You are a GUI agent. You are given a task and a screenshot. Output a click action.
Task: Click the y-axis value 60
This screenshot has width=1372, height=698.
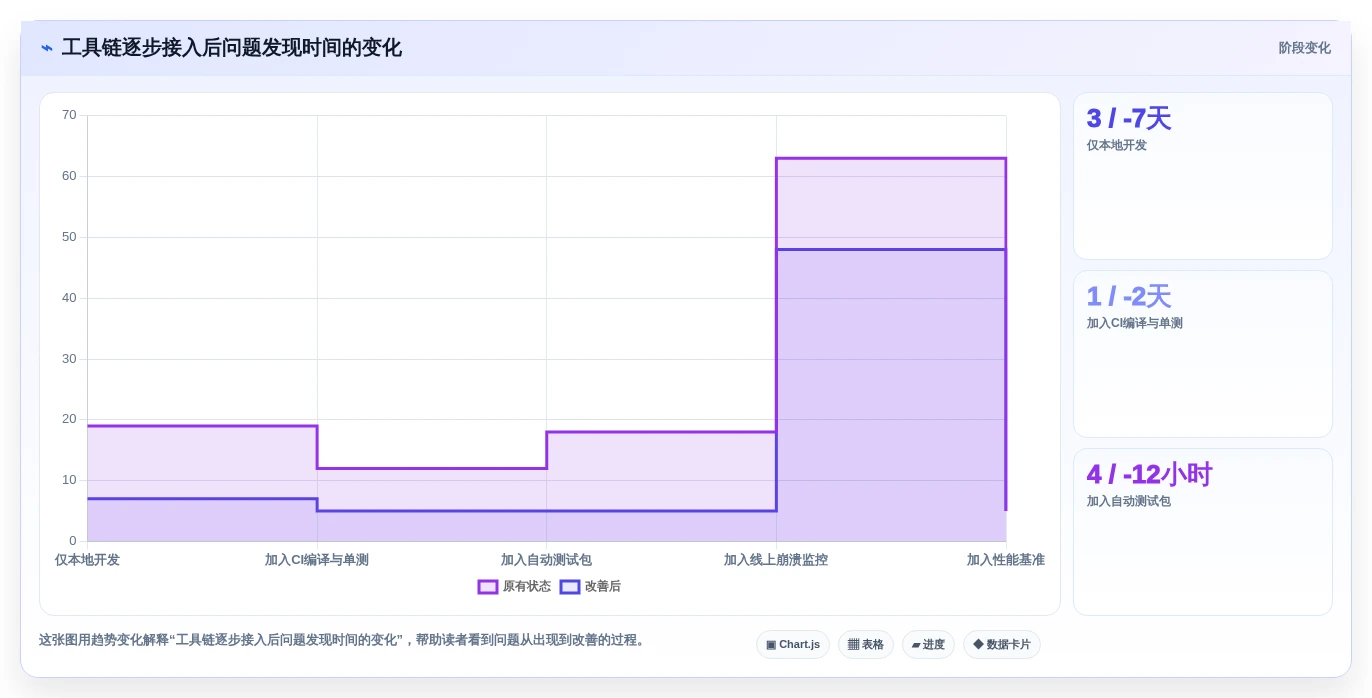click(x=69, y=176)
